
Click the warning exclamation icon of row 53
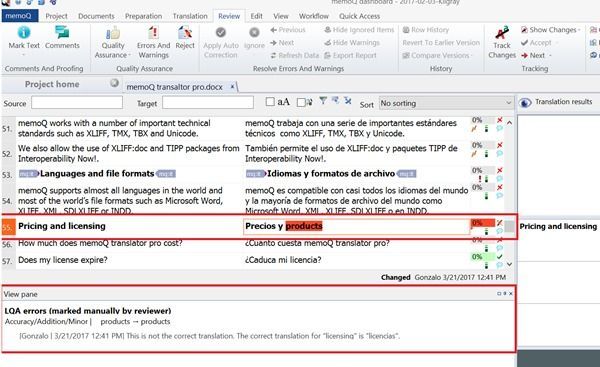pyautogui.click(x=480, y=179)
